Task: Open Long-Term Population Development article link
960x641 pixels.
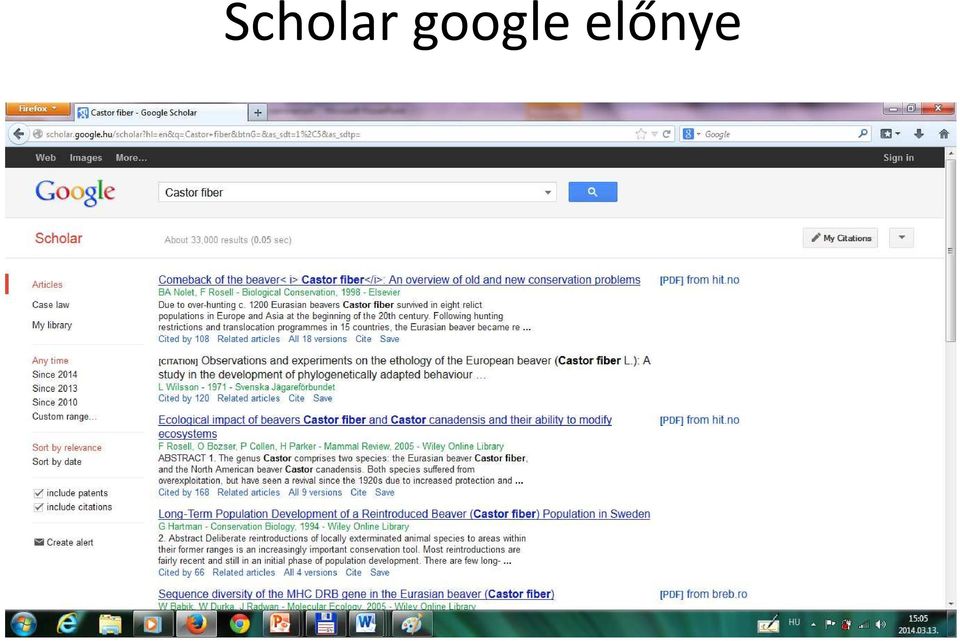Action: [x=404, y=514]
